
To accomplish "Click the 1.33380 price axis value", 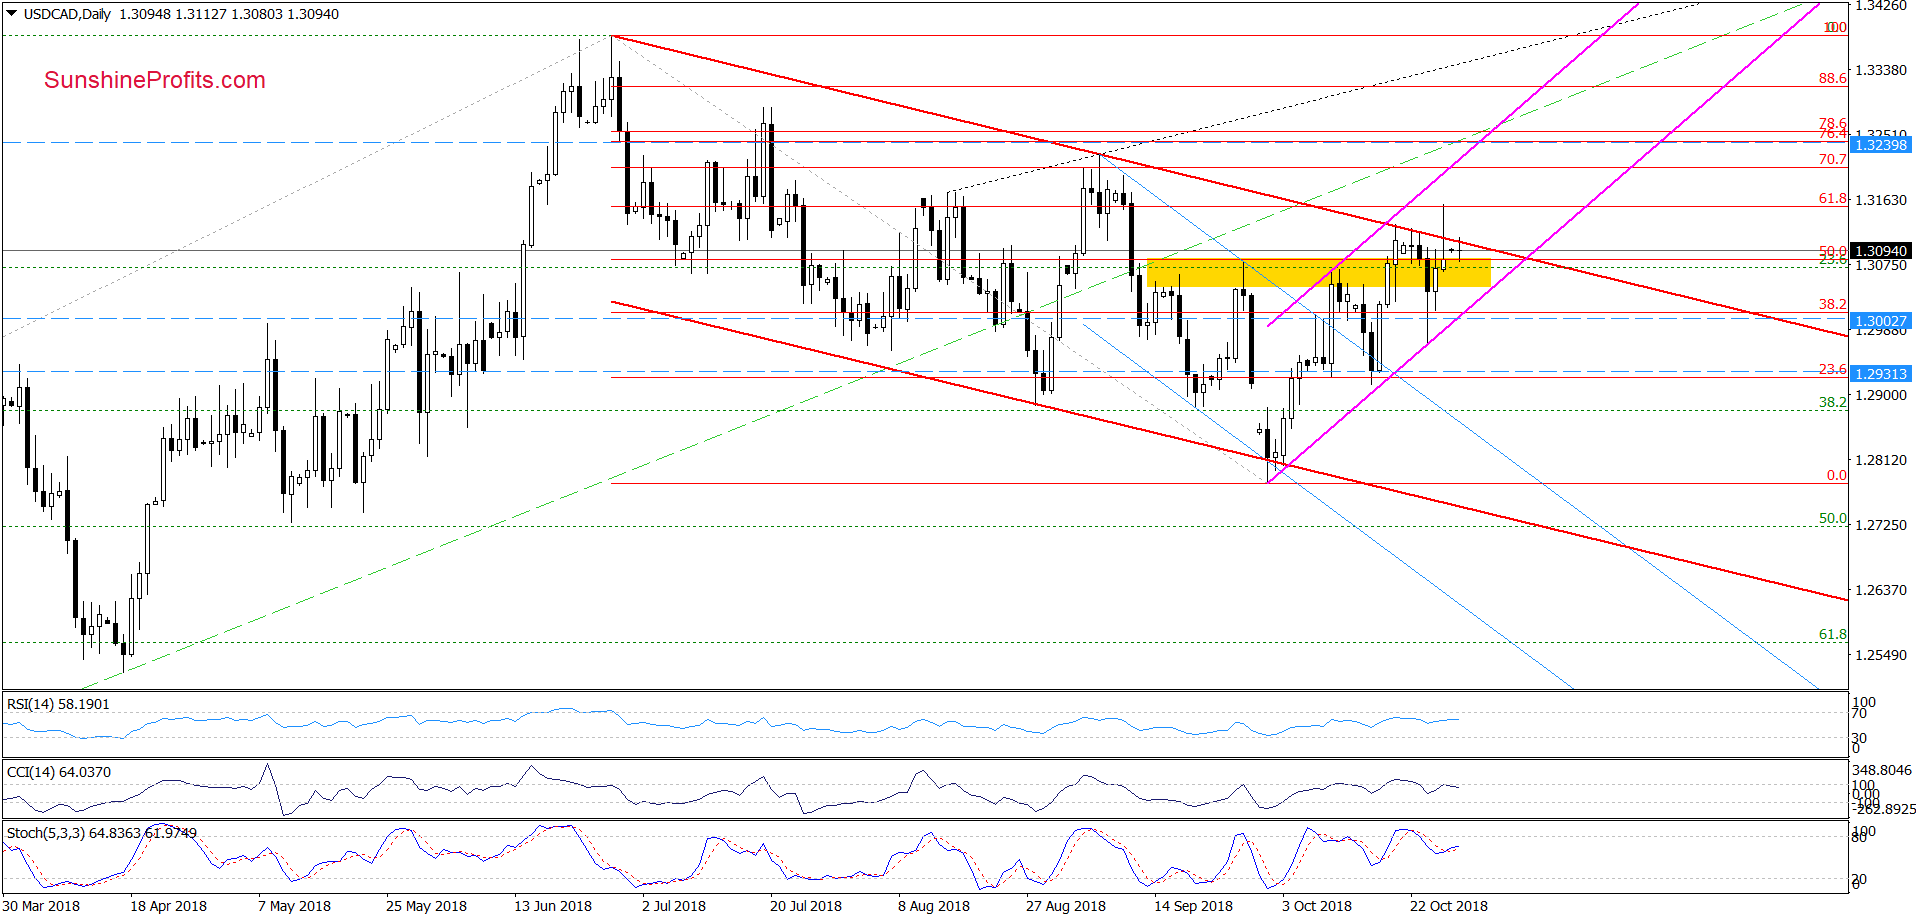I will tap(1881, 70).
